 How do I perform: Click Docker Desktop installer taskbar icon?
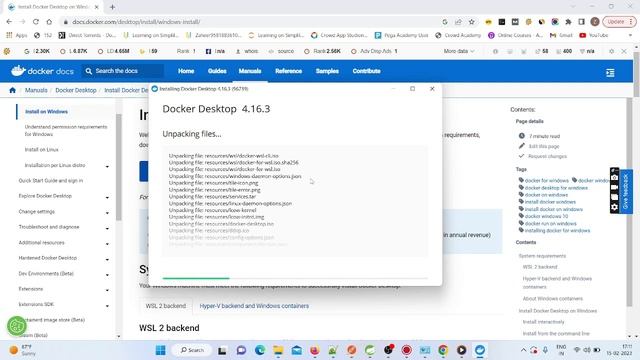pos(480,350)
